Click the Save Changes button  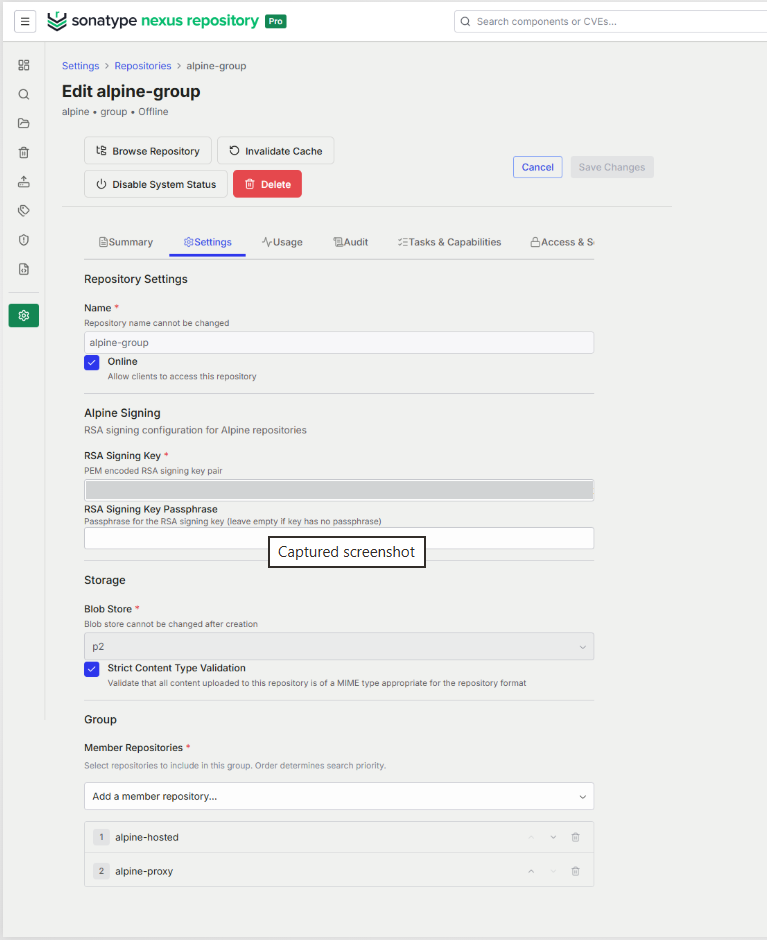coord(612,167)
